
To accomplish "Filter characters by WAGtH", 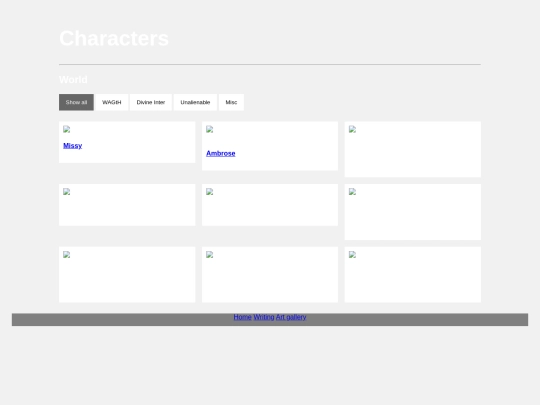I will click(x=112, y=102).
